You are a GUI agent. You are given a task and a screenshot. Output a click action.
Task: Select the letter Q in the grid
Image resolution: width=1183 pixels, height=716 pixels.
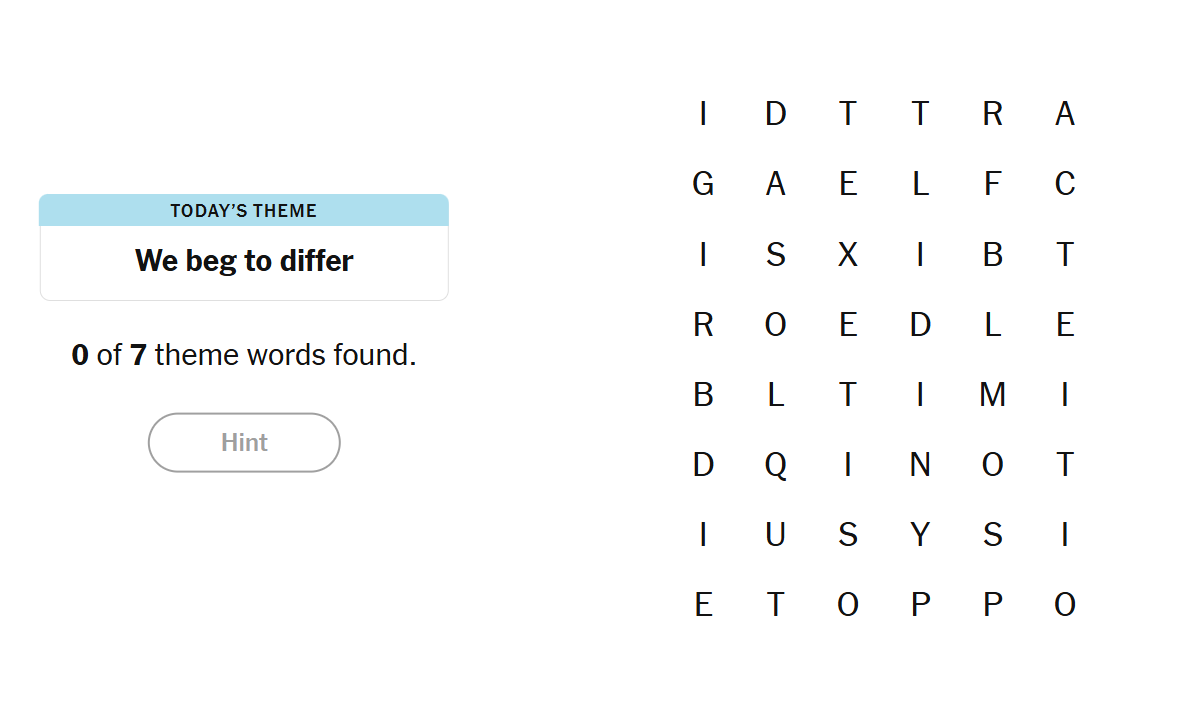[776, 465]
